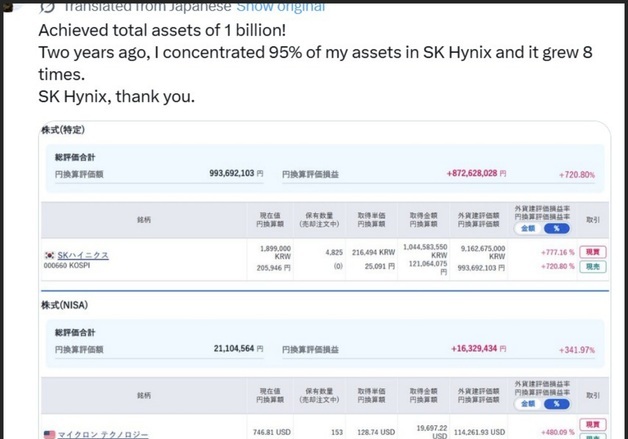Switch 株式(NISA) table to % view
This screenshot has height=439, width=628.
point(557,404)
